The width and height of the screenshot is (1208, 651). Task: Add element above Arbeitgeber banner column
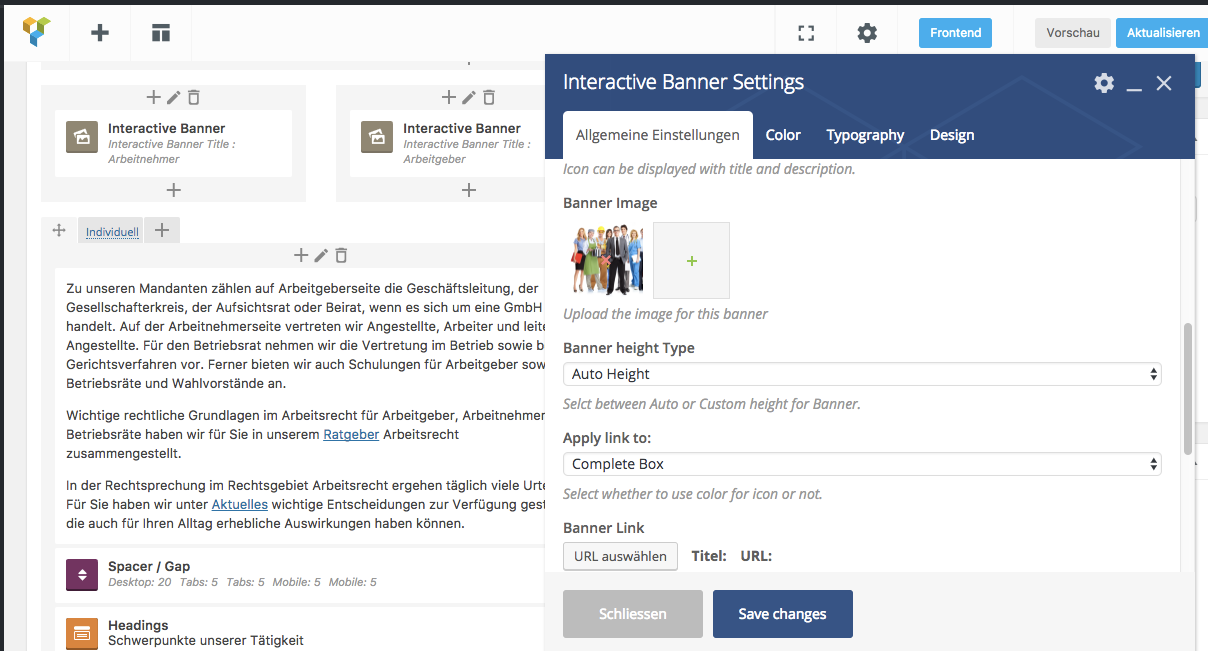point(449,97)
